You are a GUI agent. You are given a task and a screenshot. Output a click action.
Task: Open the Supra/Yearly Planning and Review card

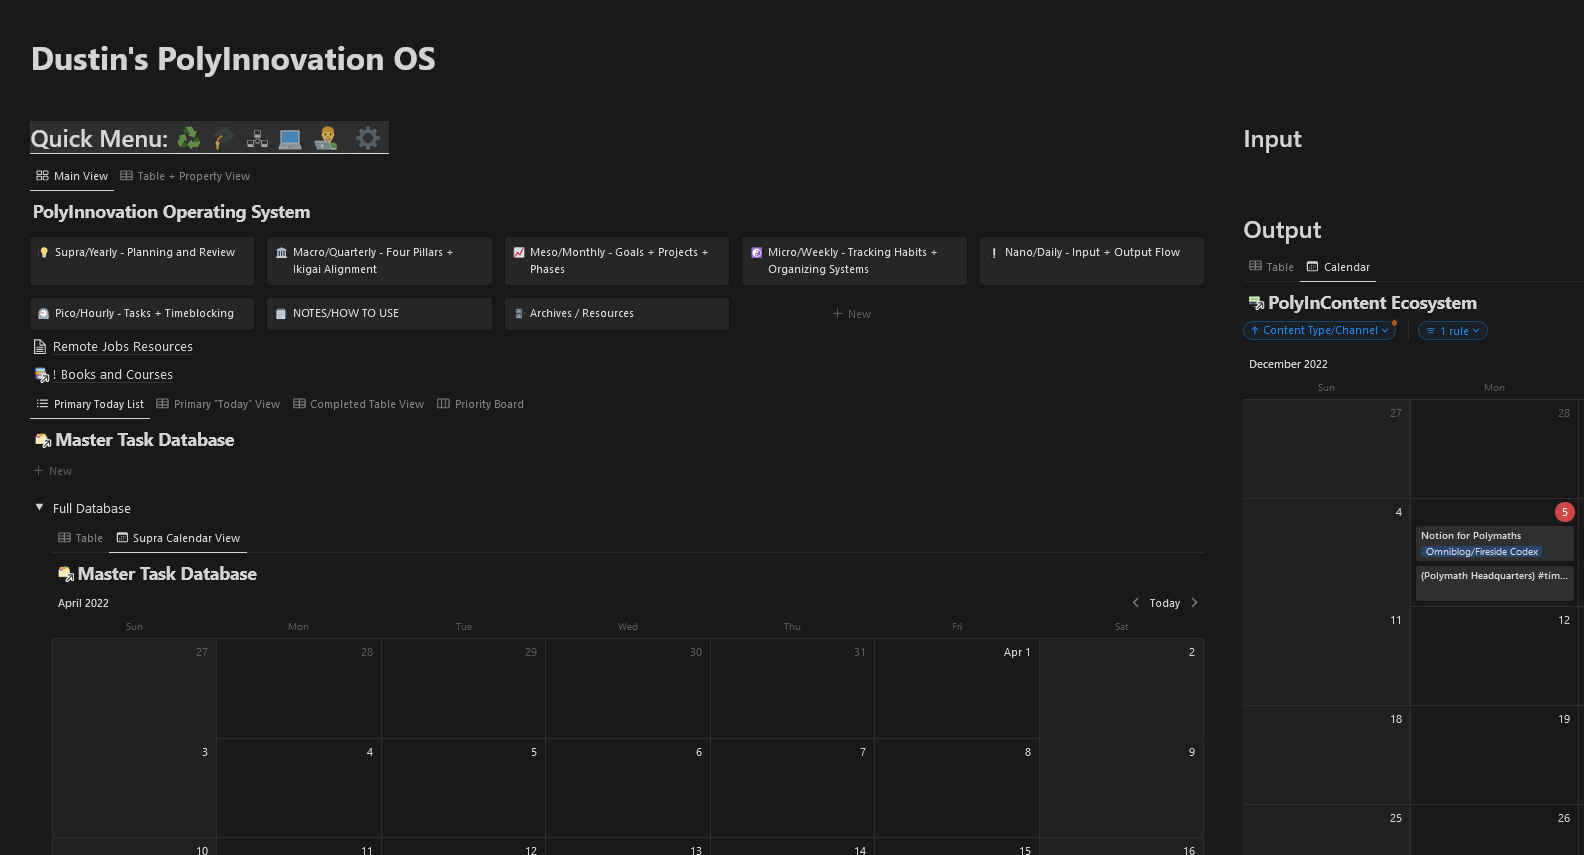(142, 261)
